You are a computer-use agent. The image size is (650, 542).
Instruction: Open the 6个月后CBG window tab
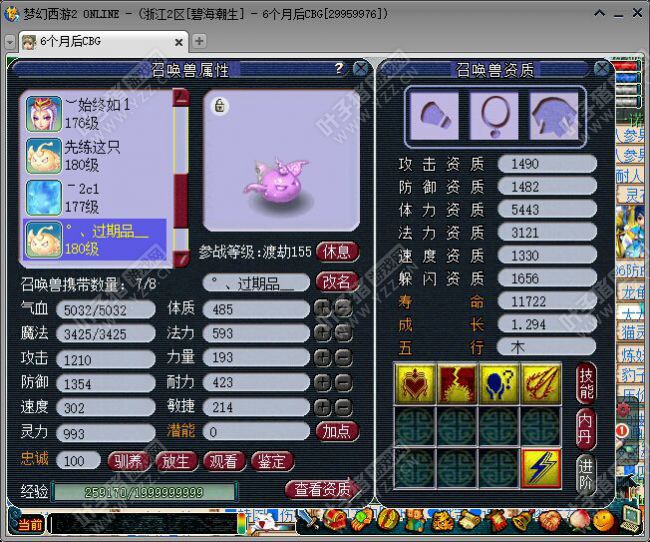(x=100, y=41)
